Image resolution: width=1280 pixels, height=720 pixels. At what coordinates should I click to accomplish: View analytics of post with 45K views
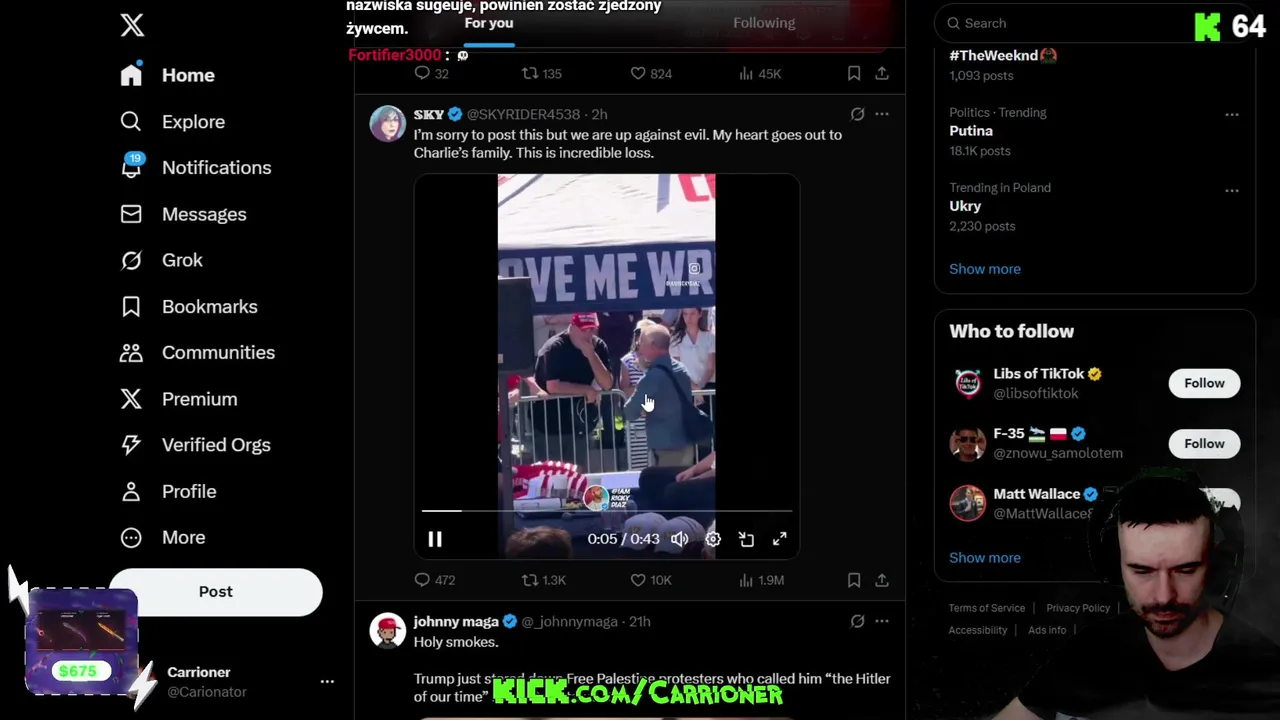pyautogui.click(x=759, y=73)
